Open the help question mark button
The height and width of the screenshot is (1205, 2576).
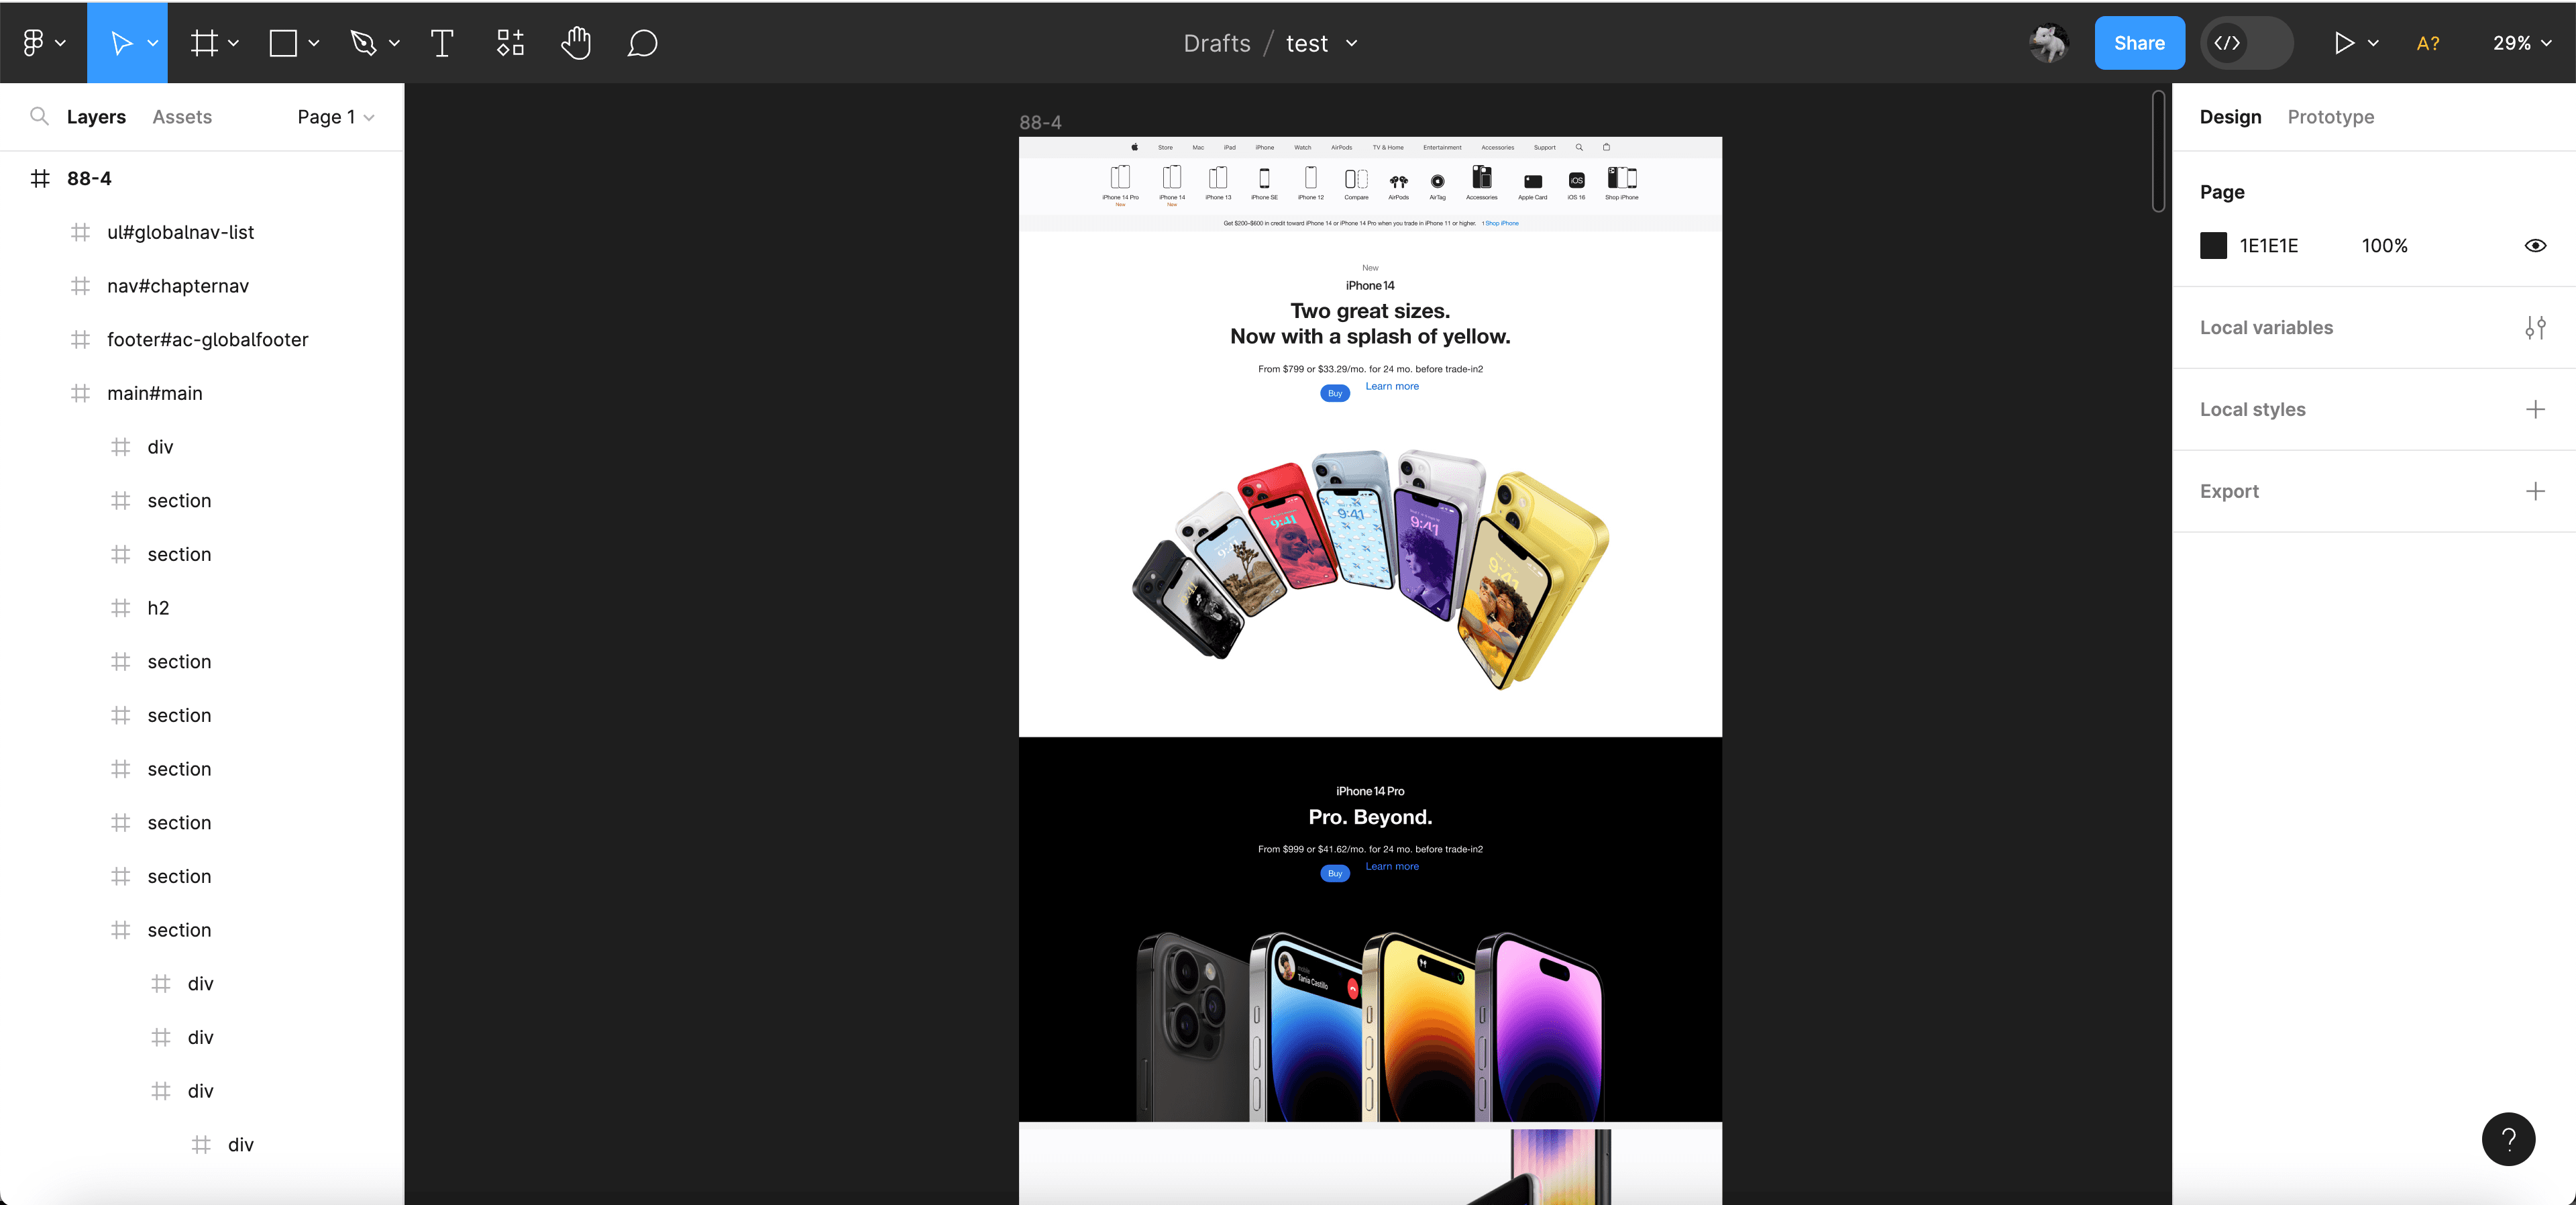(x=2508, y=1139)
